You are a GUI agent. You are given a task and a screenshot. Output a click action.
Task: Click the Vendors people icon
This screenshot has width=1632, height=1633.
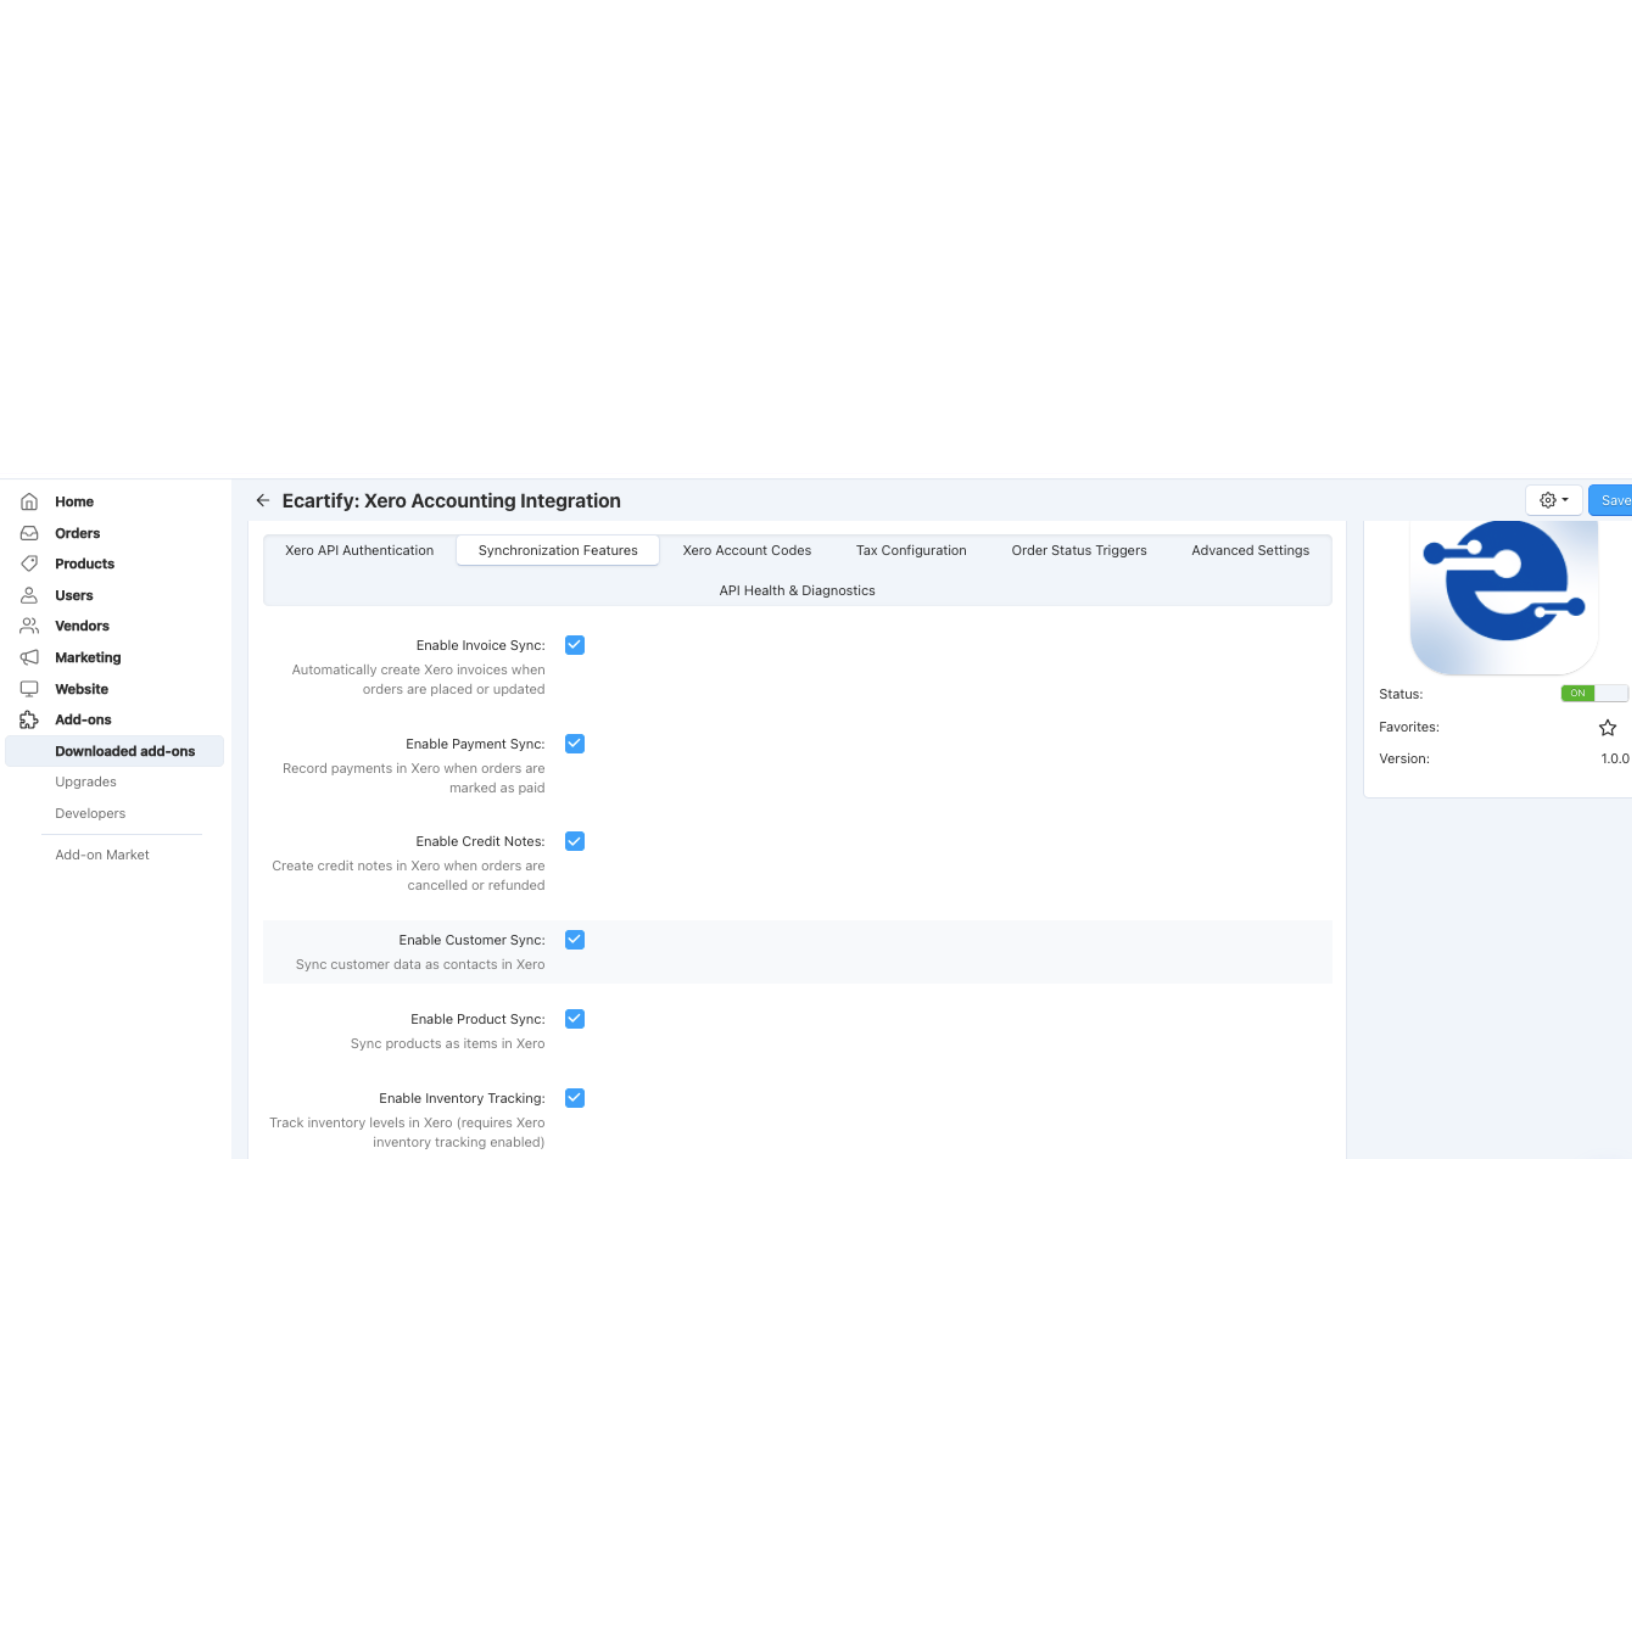pyautogui.click(x=29, y=626)
